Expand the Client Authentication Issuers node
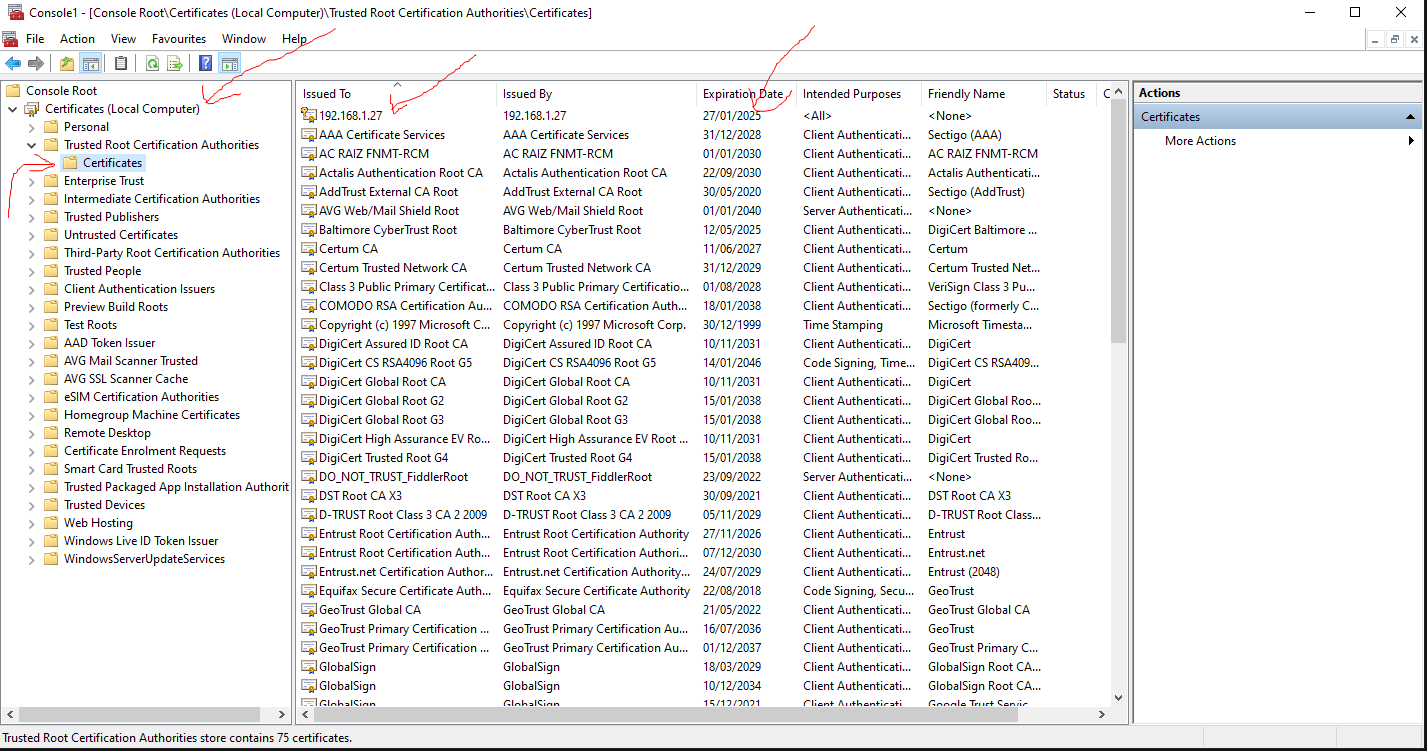1427x751 pixels. pos(31,289)
